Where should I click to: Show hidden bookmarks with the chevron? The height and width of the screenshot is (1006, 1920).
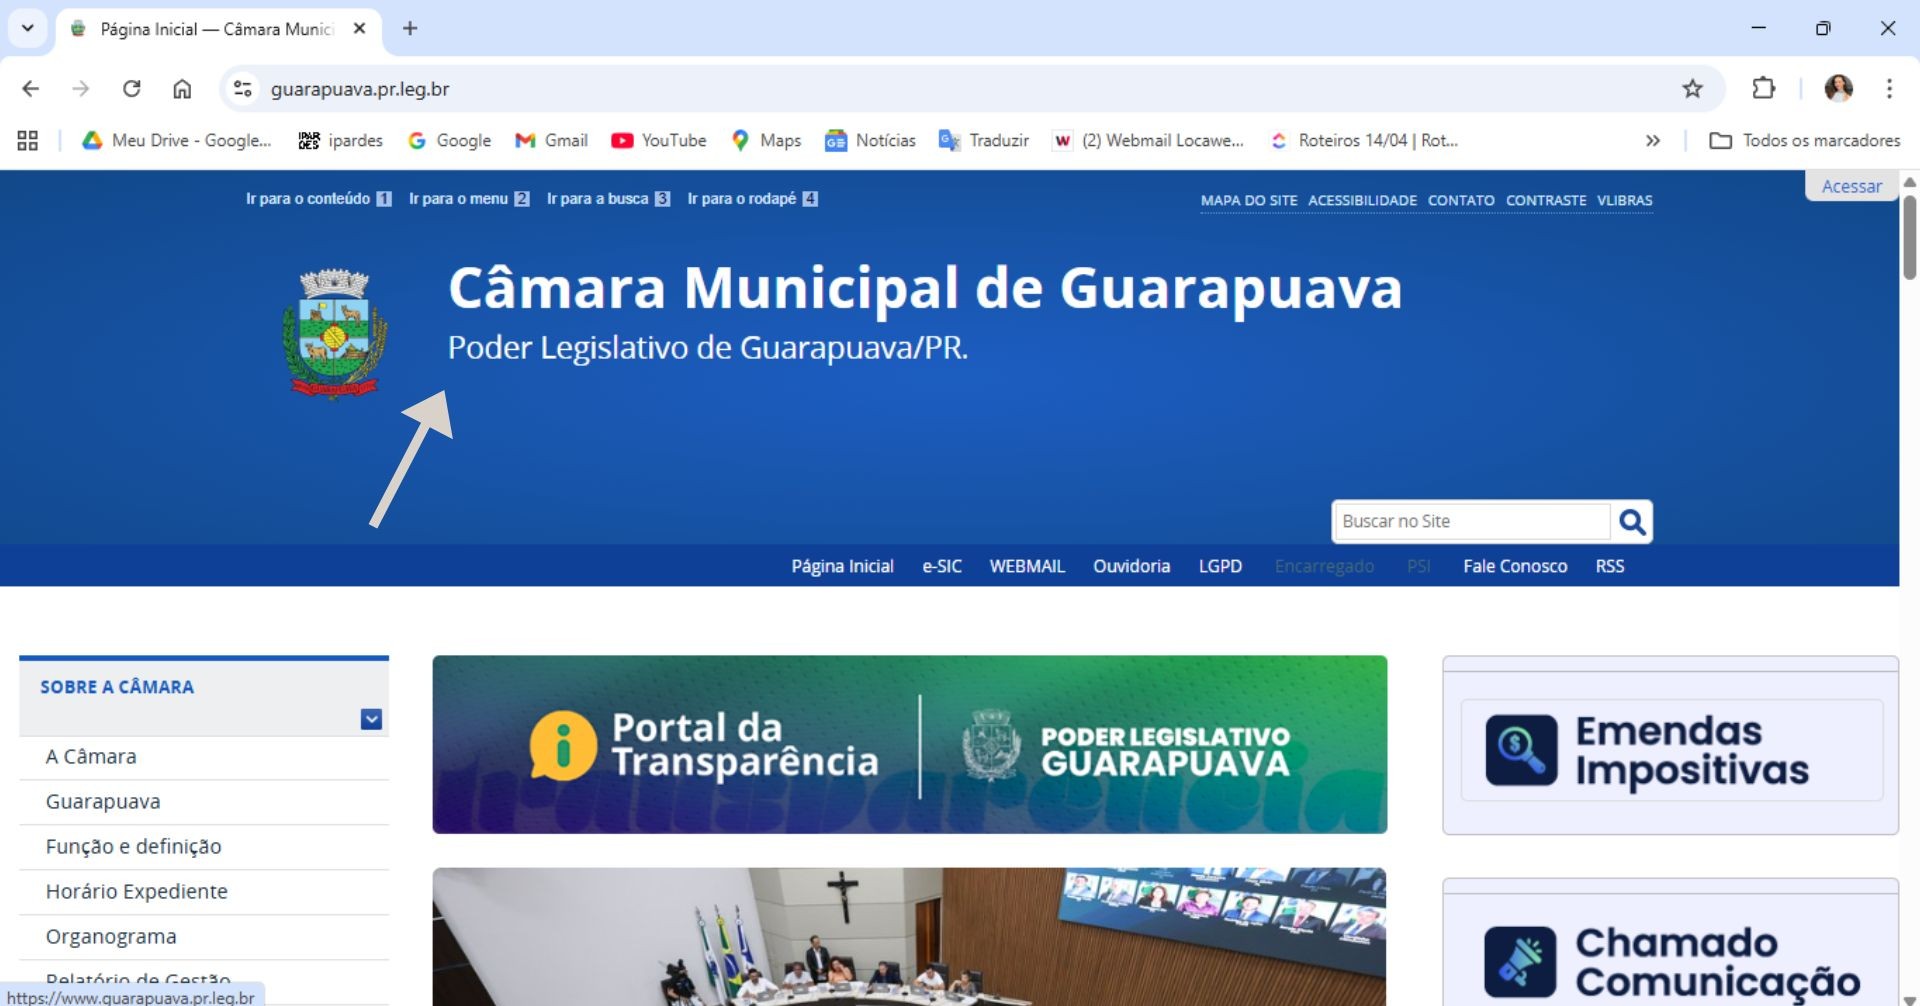1653,141
